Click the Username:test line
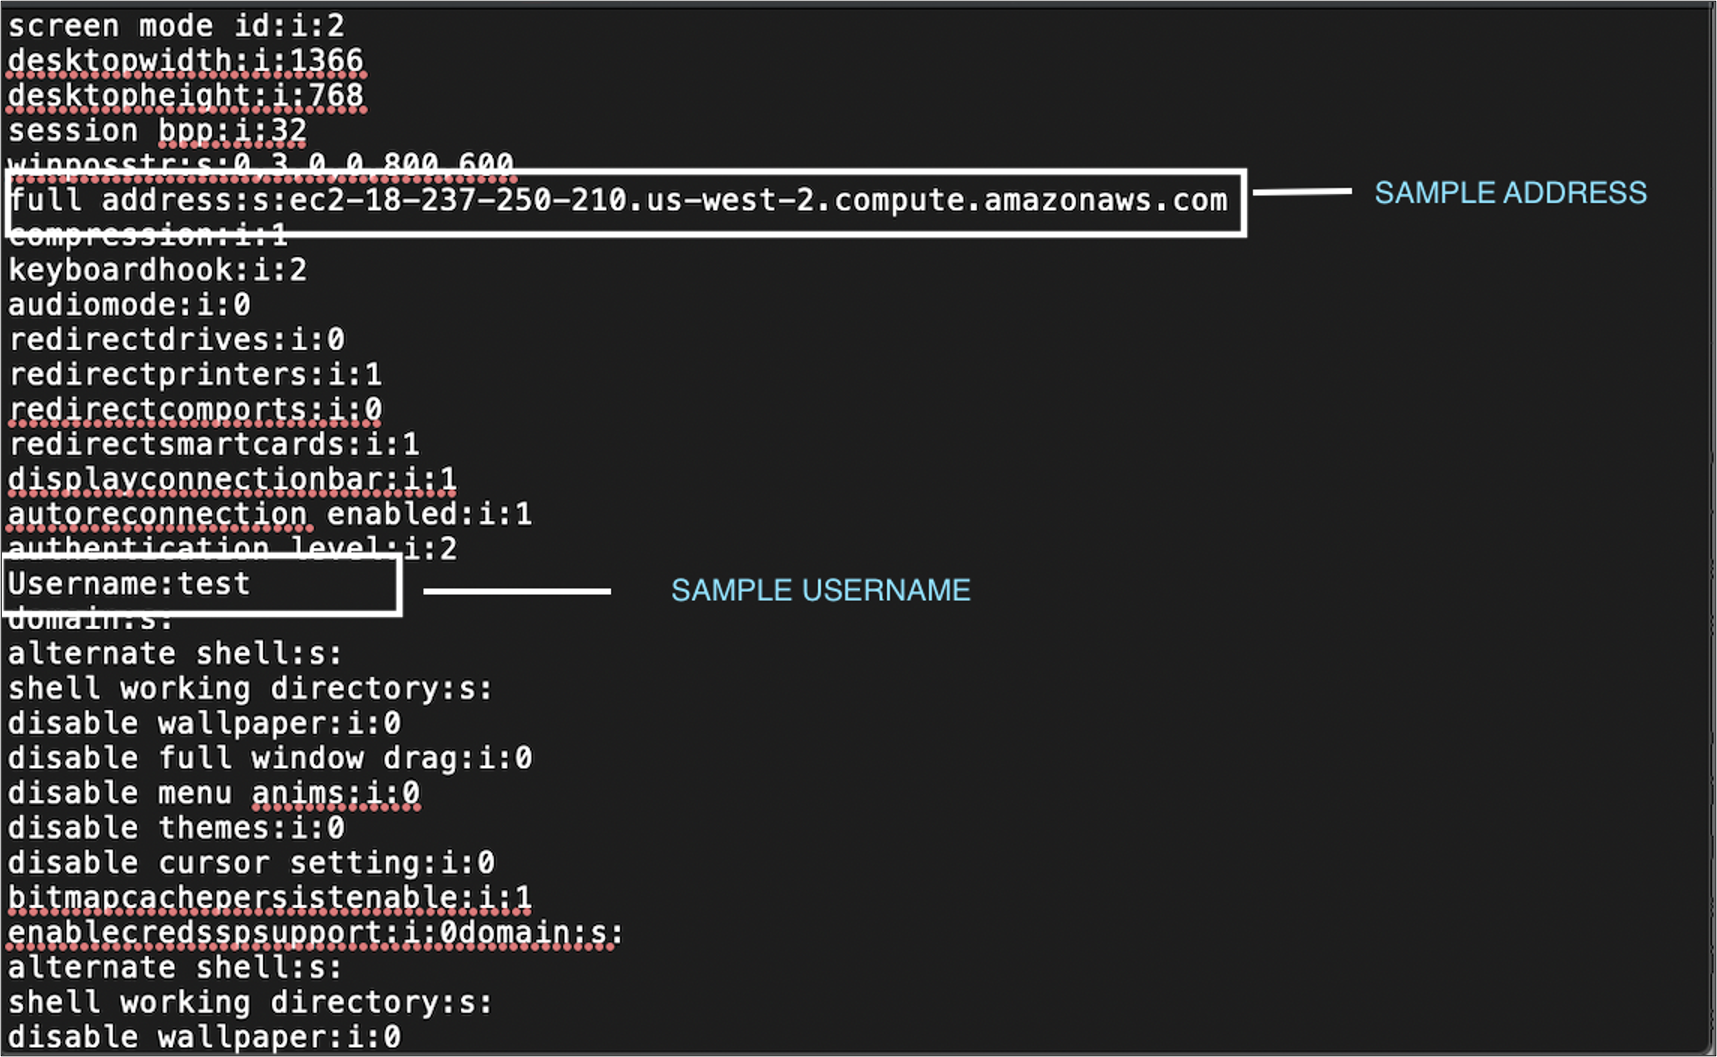Viewport: 1717px width, 1057px height. click(129, 583)
